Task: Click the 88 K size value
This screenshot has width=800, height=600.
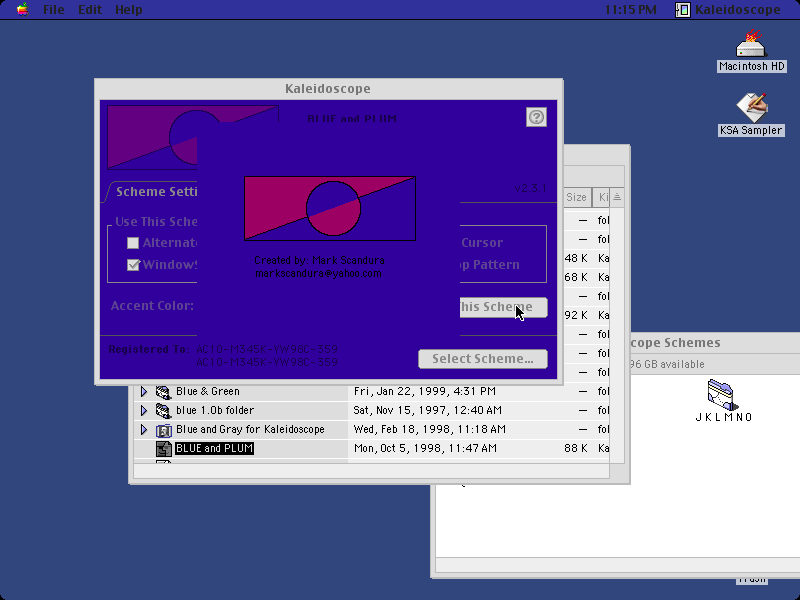Action: coord(576,448)
